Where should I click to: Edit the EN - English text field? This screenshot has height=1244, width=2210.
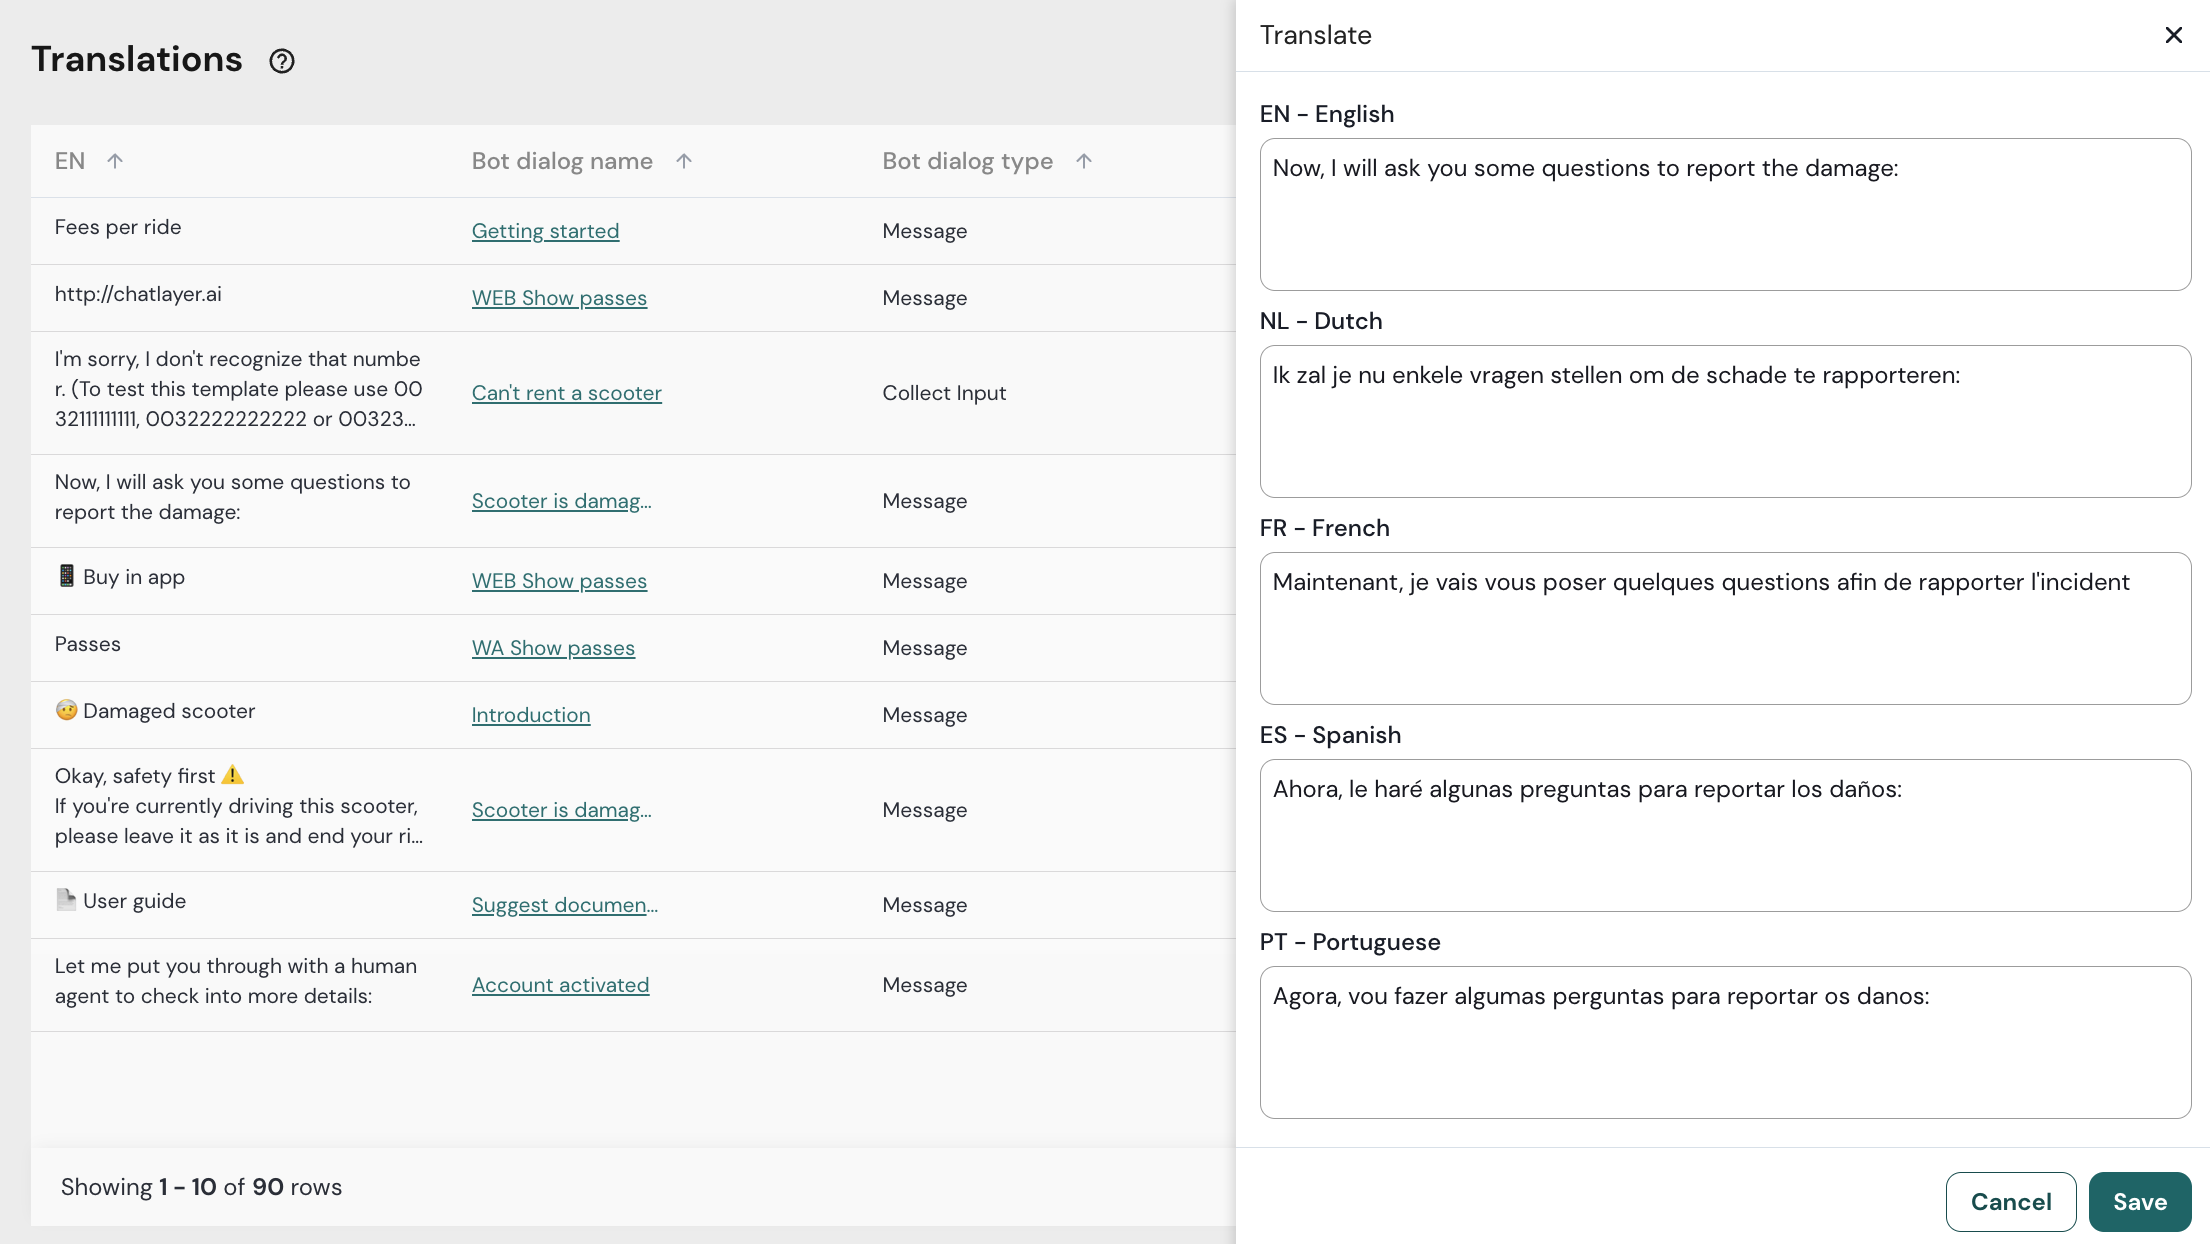(x=1725, y=214)
